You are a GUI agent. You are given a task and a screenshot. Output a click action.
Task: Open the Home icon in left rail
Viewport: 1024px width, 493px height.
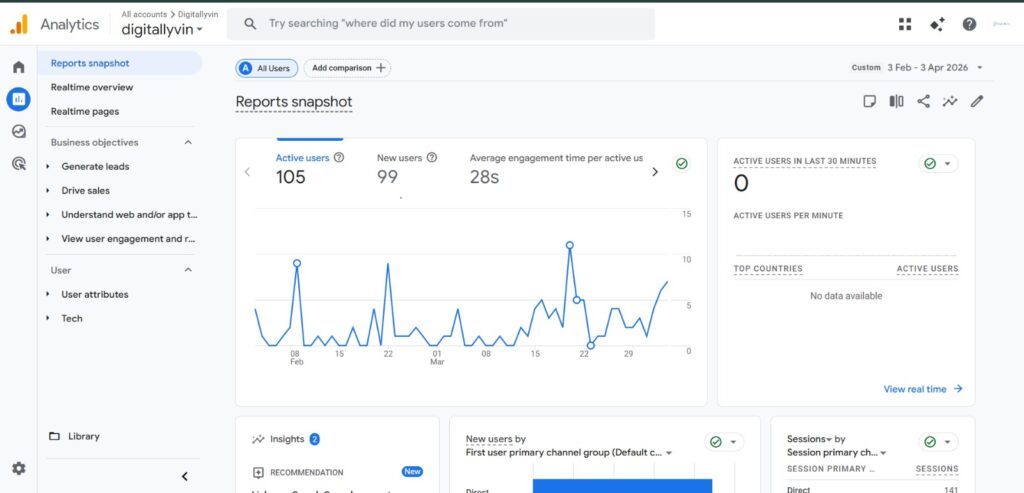pos(18,67)
